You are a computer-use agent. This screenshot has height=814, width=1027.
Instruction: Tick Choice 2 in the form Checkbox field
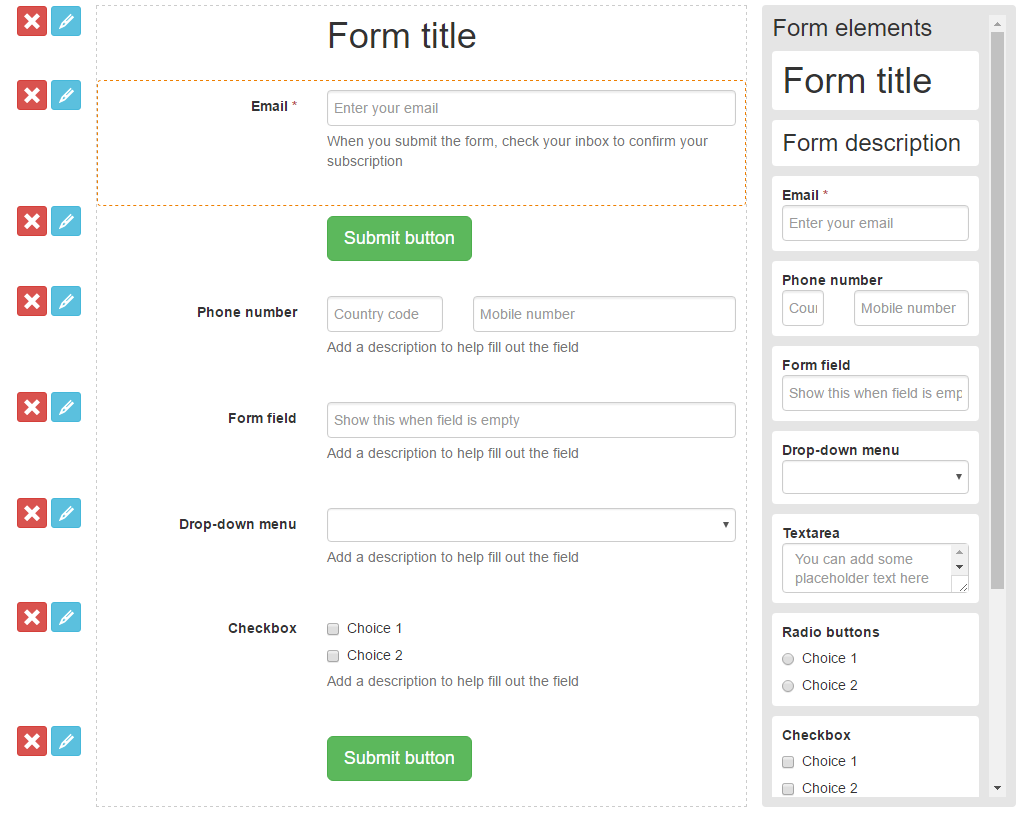(333, 656)
